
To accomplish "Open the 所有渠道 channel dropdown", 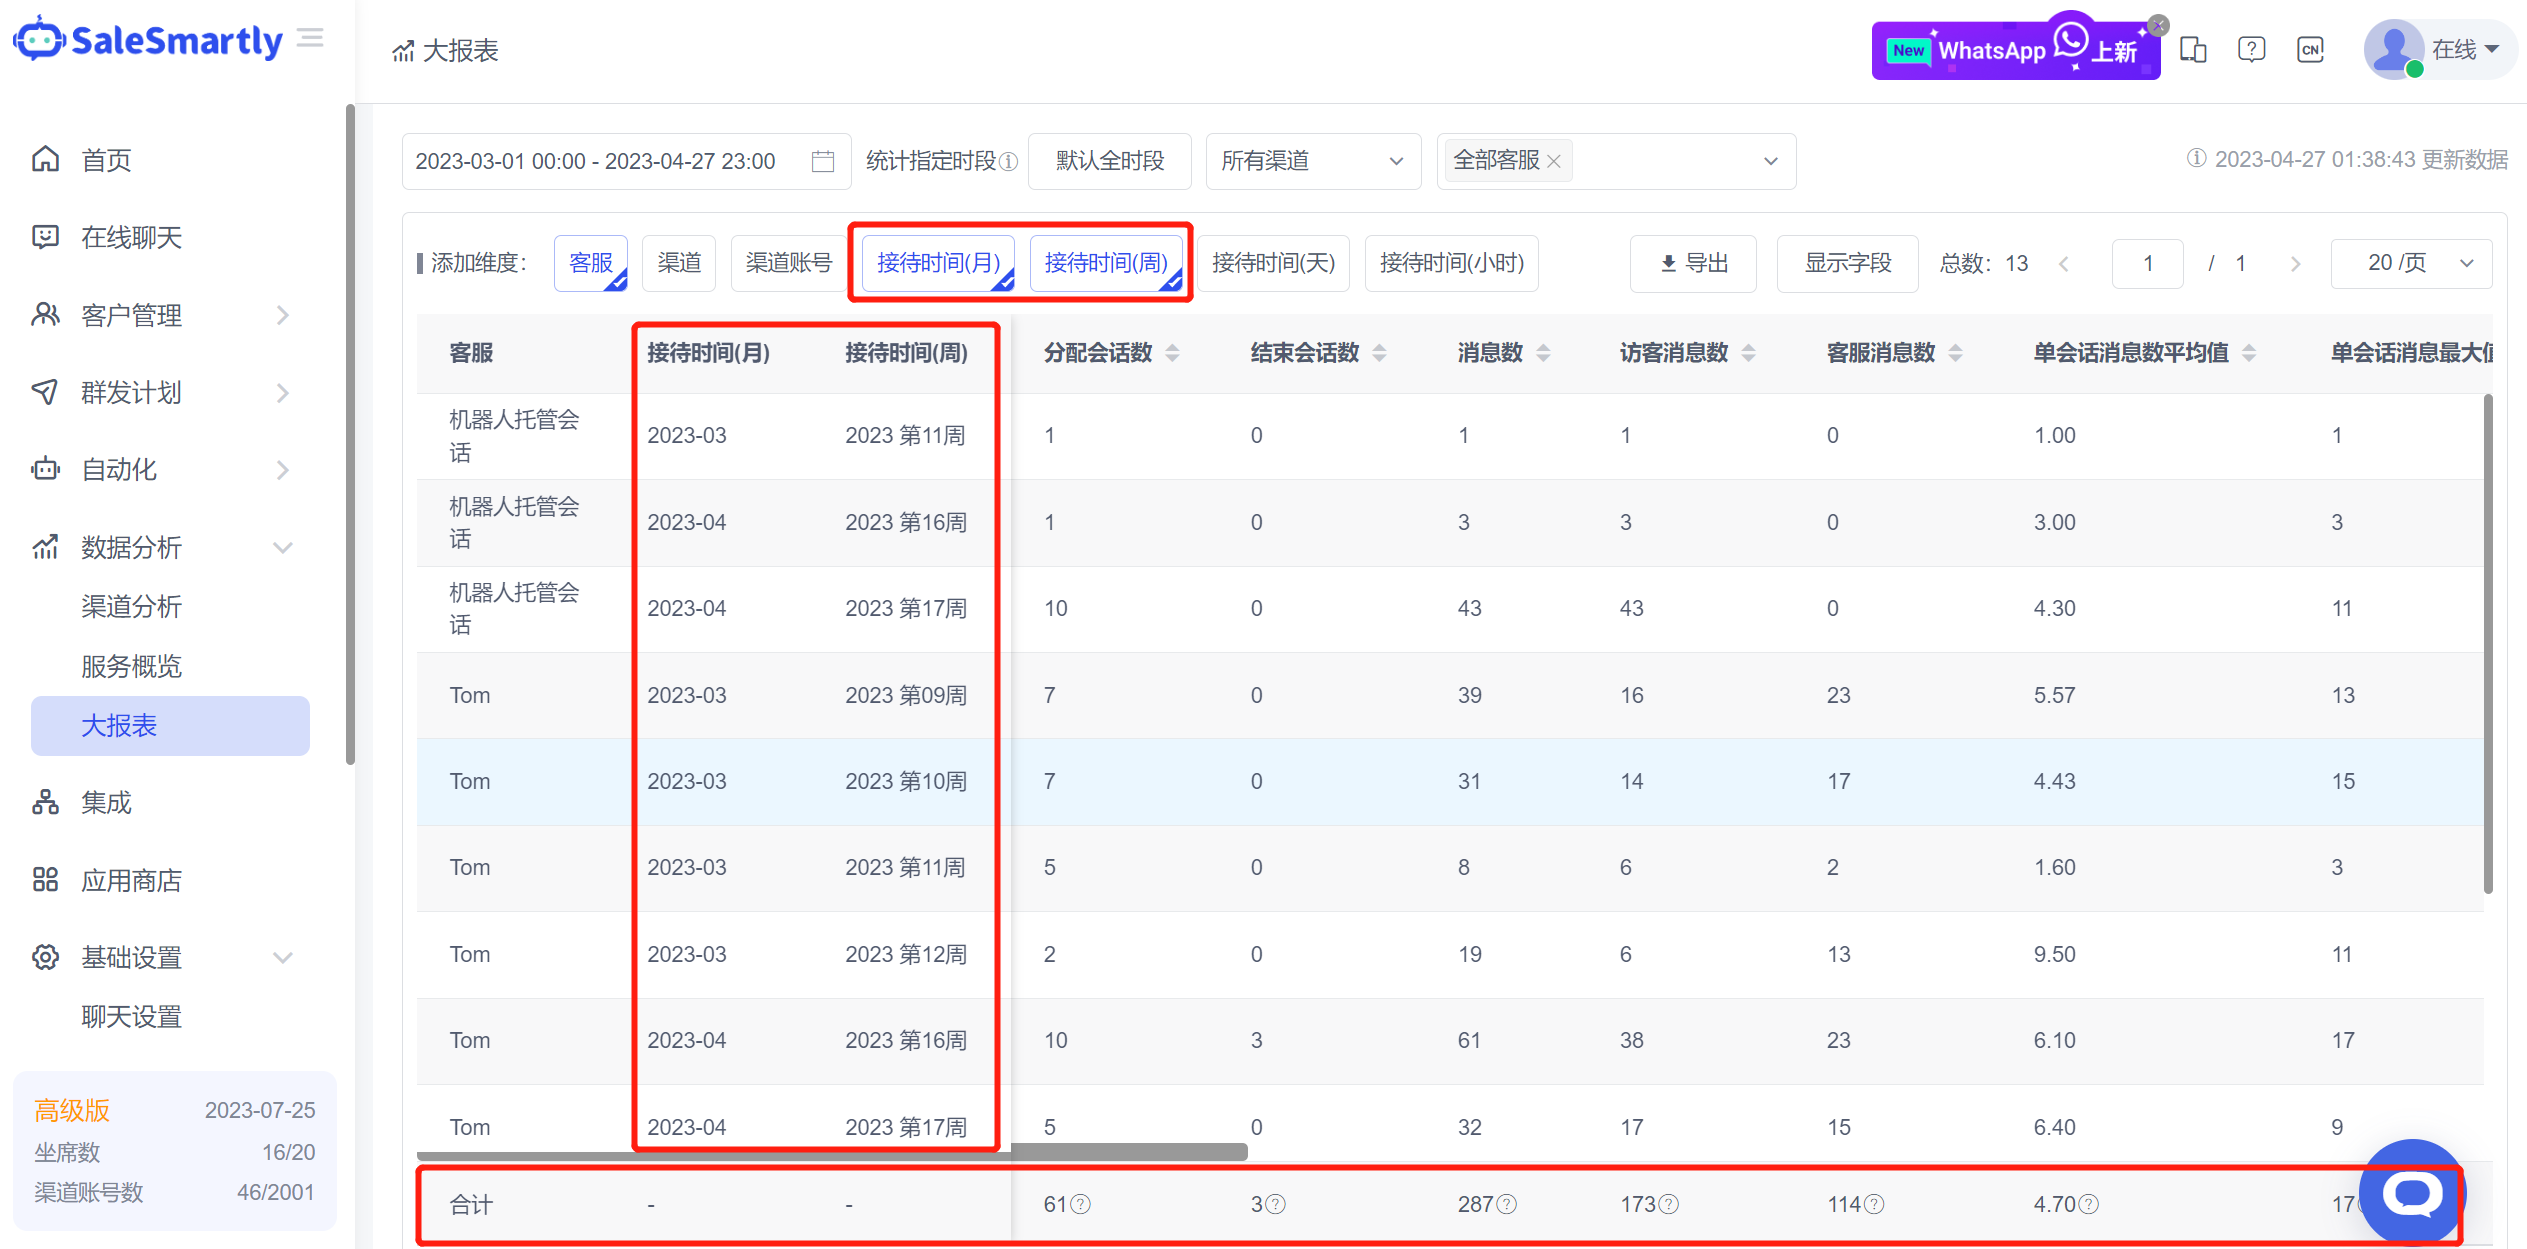I will 1312,161.
